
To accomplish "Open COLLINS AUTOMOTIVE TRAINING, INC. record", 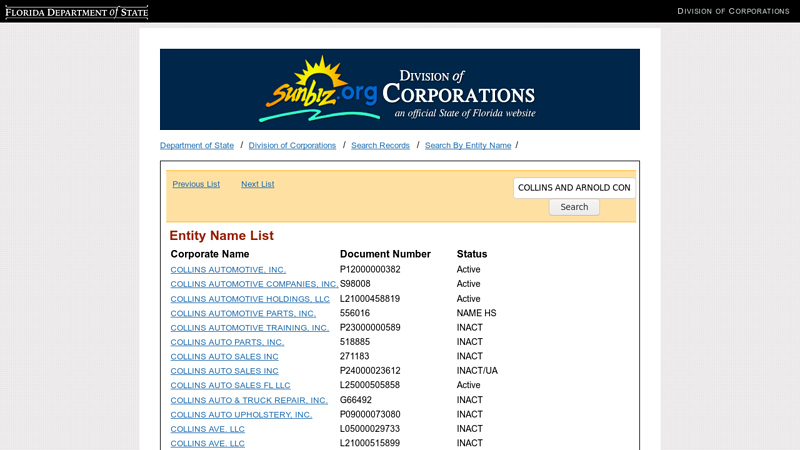I will coord(249,328).
